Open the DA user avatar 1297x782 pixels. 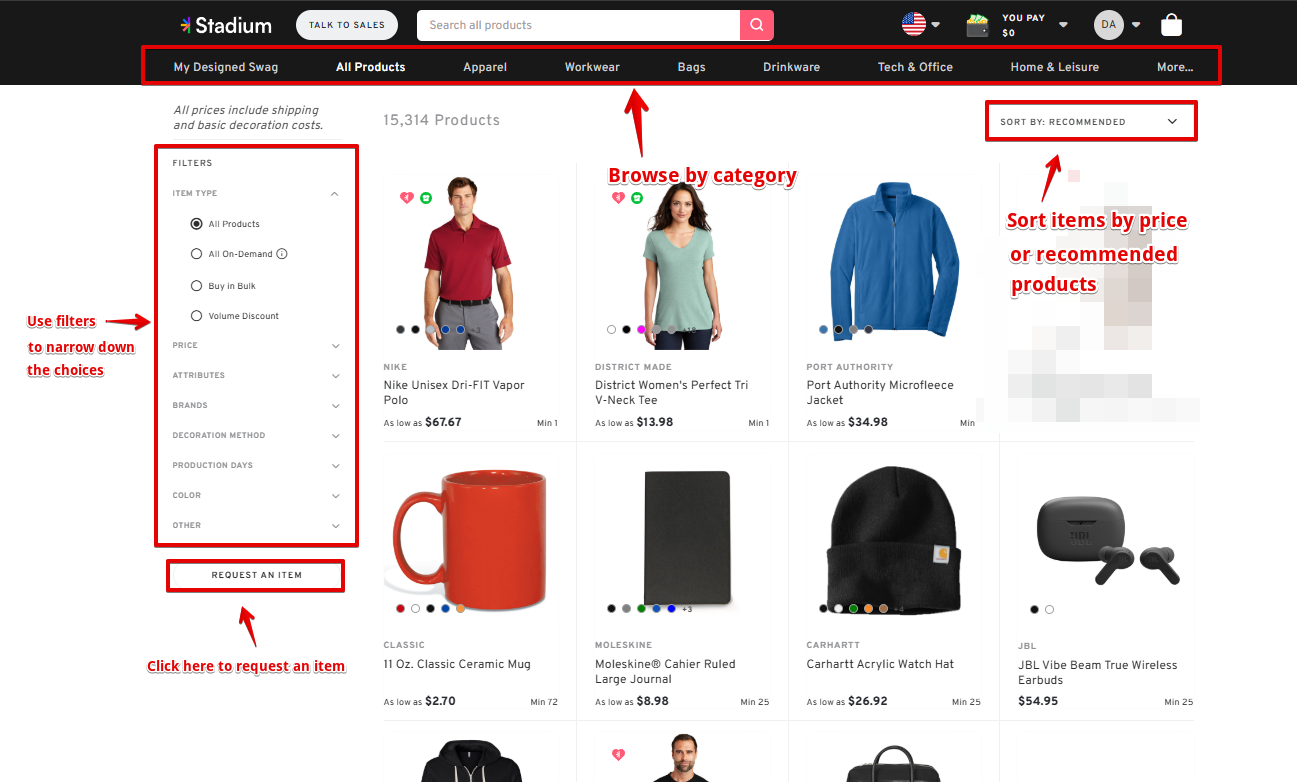pos(1109,25)
